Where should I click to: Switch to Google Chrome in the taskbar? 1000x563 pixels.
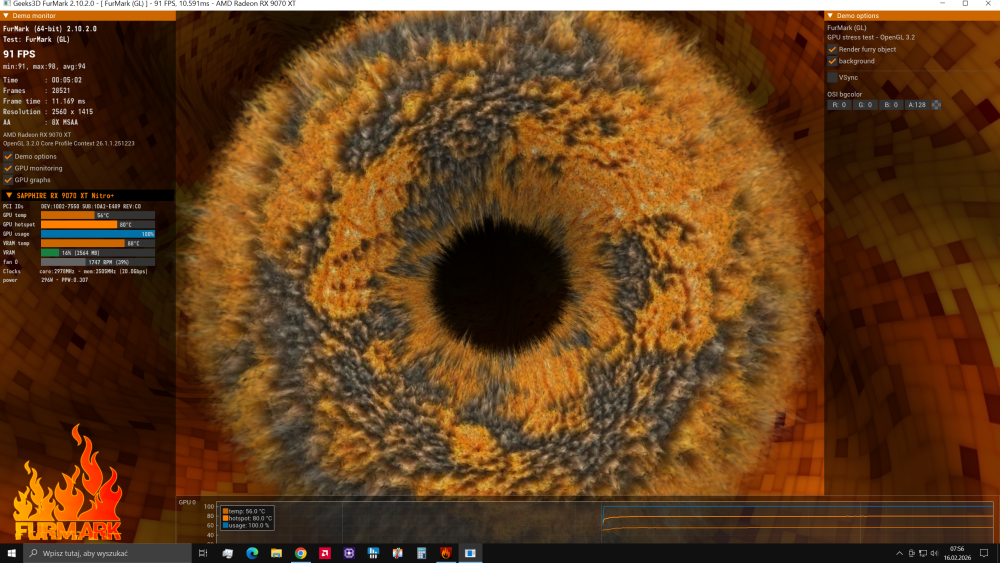(300, 553)
